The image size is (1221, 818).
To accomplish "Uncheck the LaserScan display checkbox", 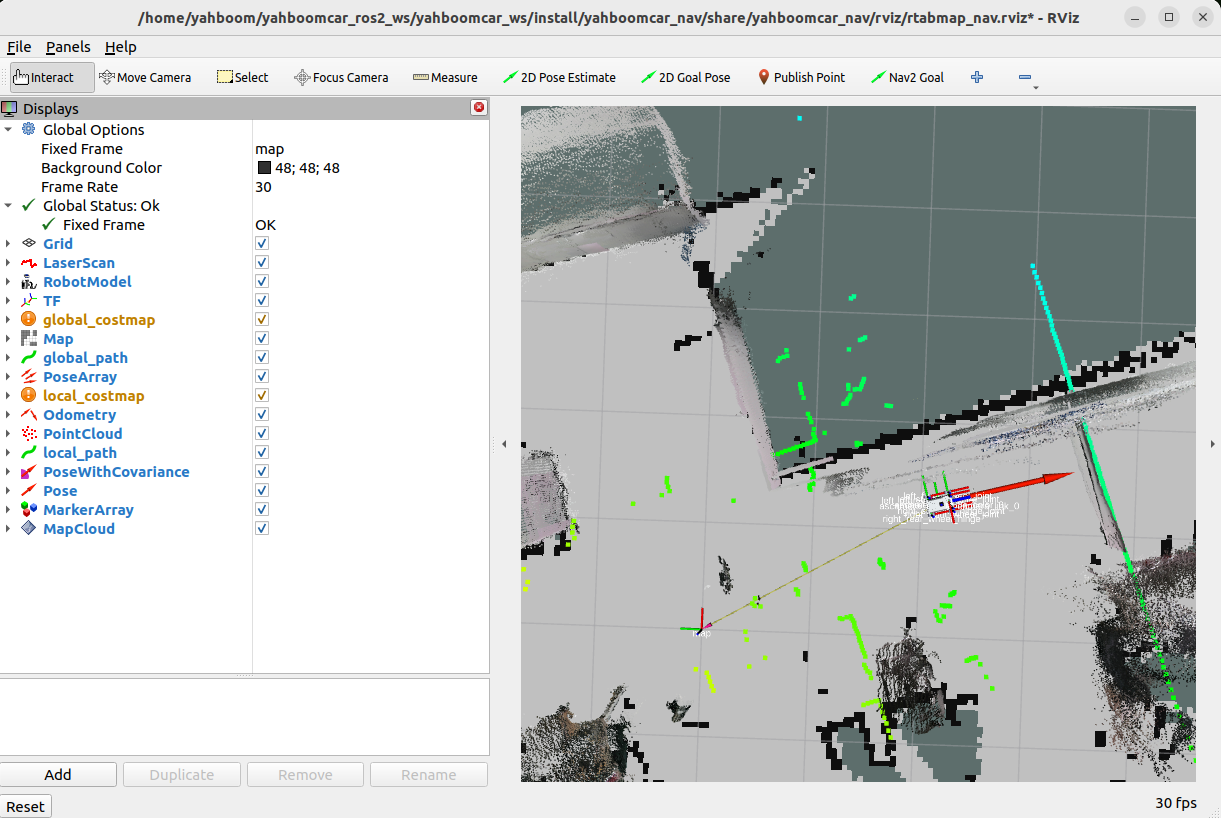I will click(x=262, y=263).
